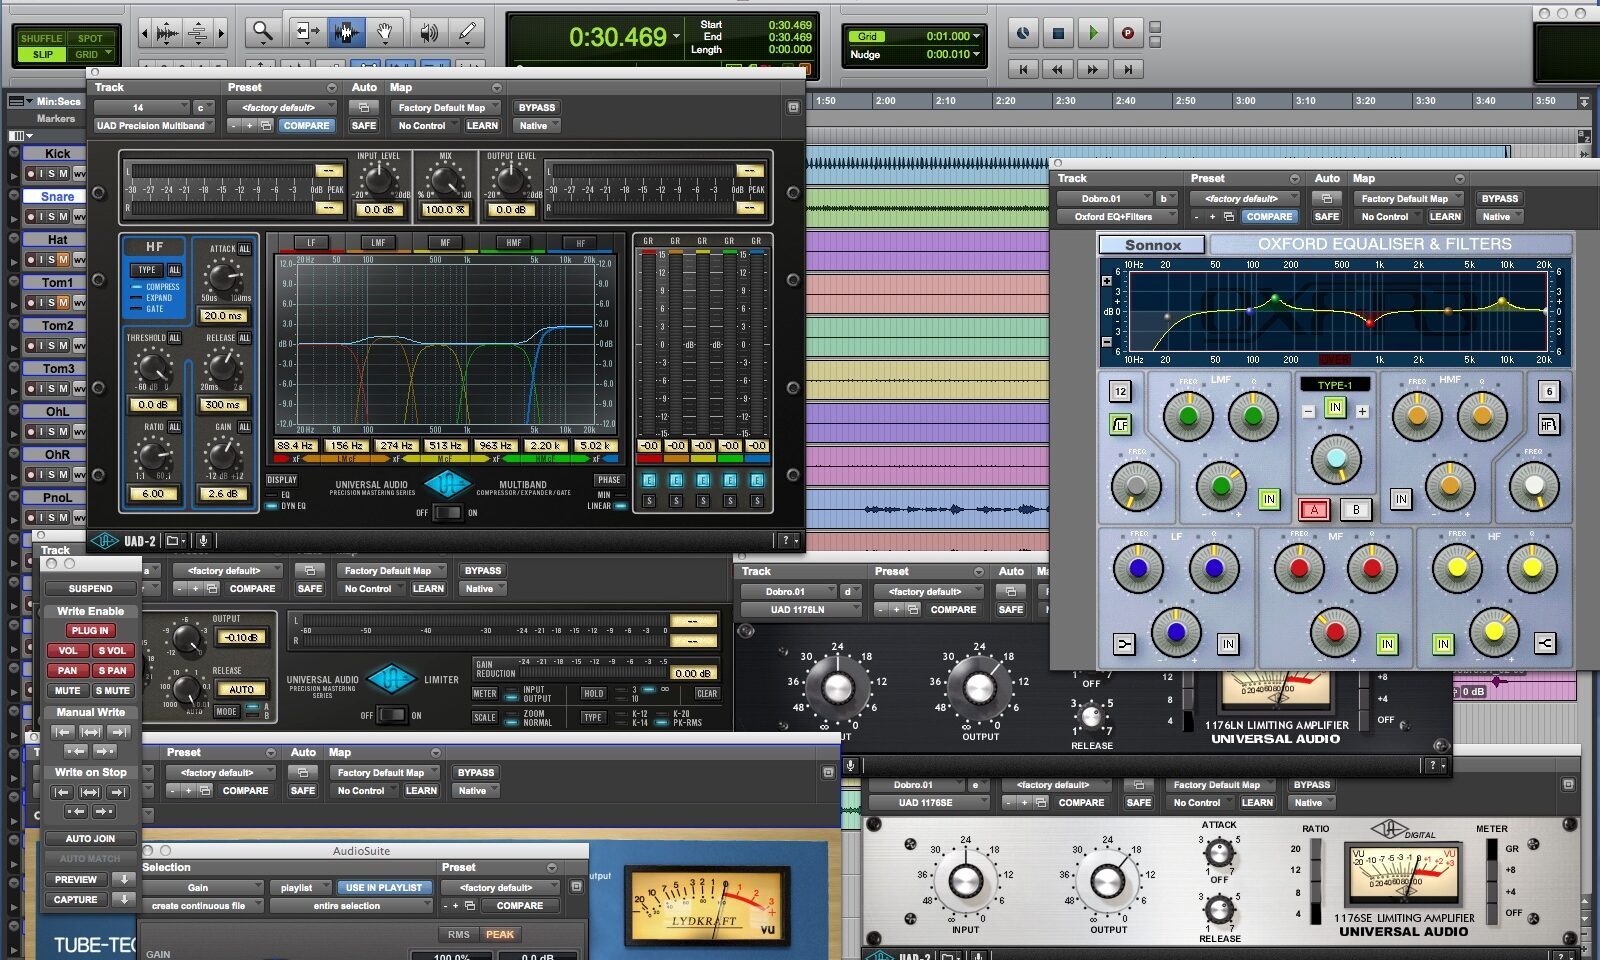This screenshot has height=960, width=1600.
Task: Click AUTO JOIN in automation window
Action: click(x=91, y=839)
